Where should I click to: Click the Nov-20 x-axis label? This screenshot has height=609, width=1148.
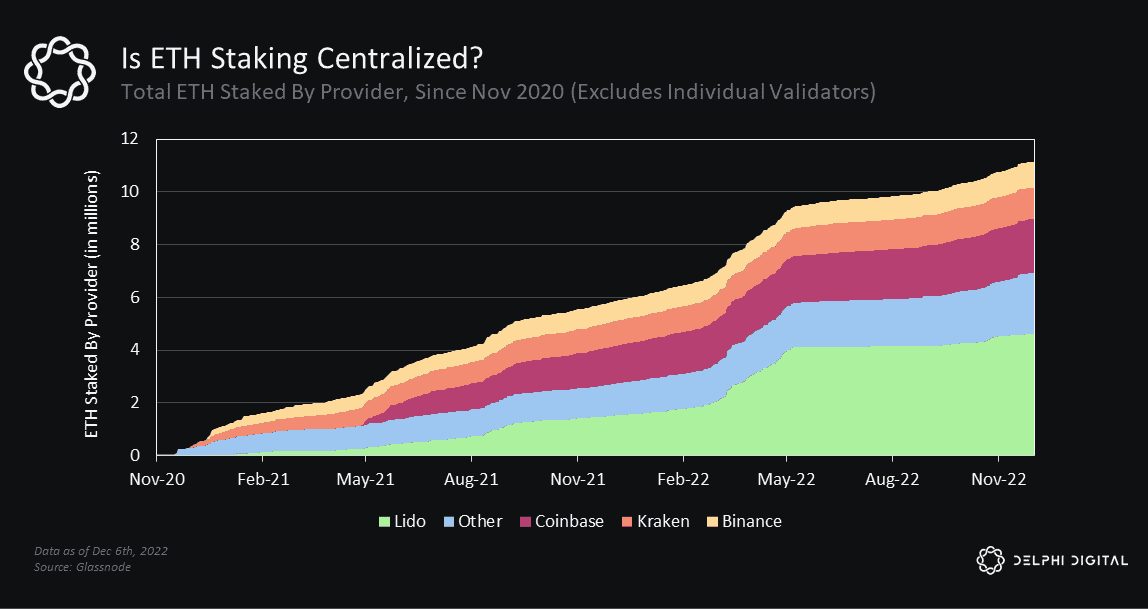[157, 479]
